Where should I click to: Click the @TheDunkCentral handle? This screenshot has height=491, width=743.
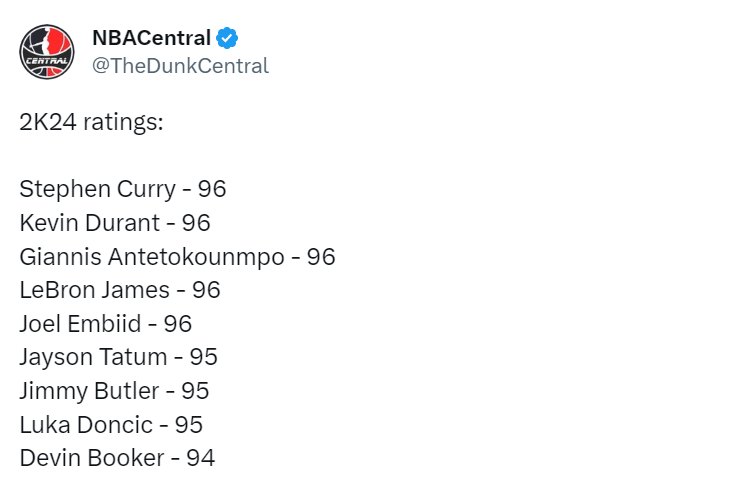(181, 66)
